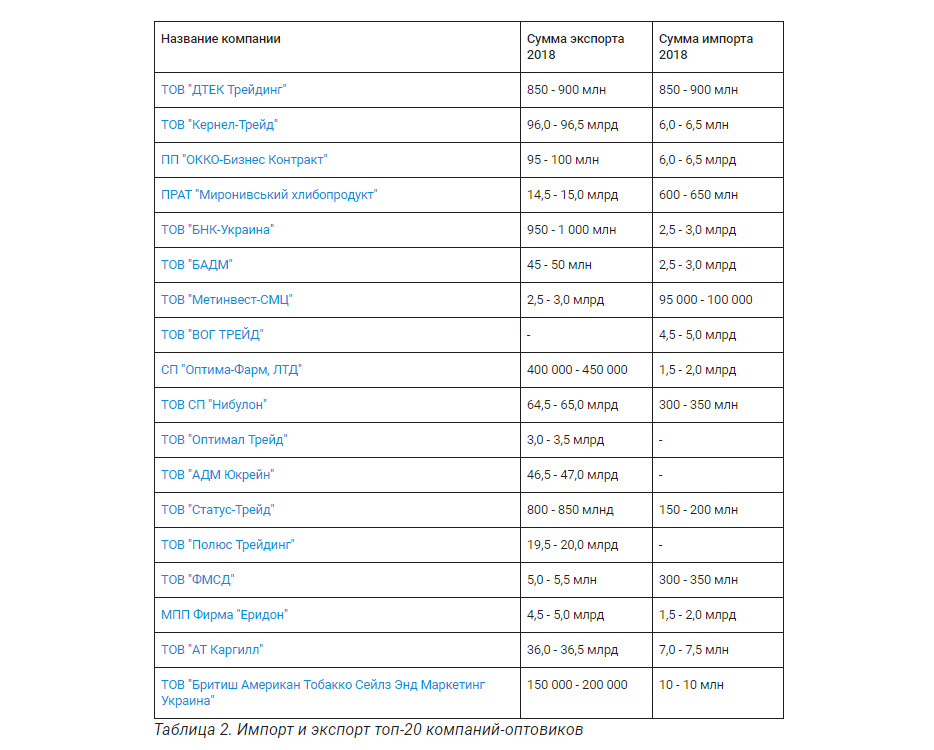
Task: Open the ТОВ "Оптимал Трейд" link
Action: 224,440
